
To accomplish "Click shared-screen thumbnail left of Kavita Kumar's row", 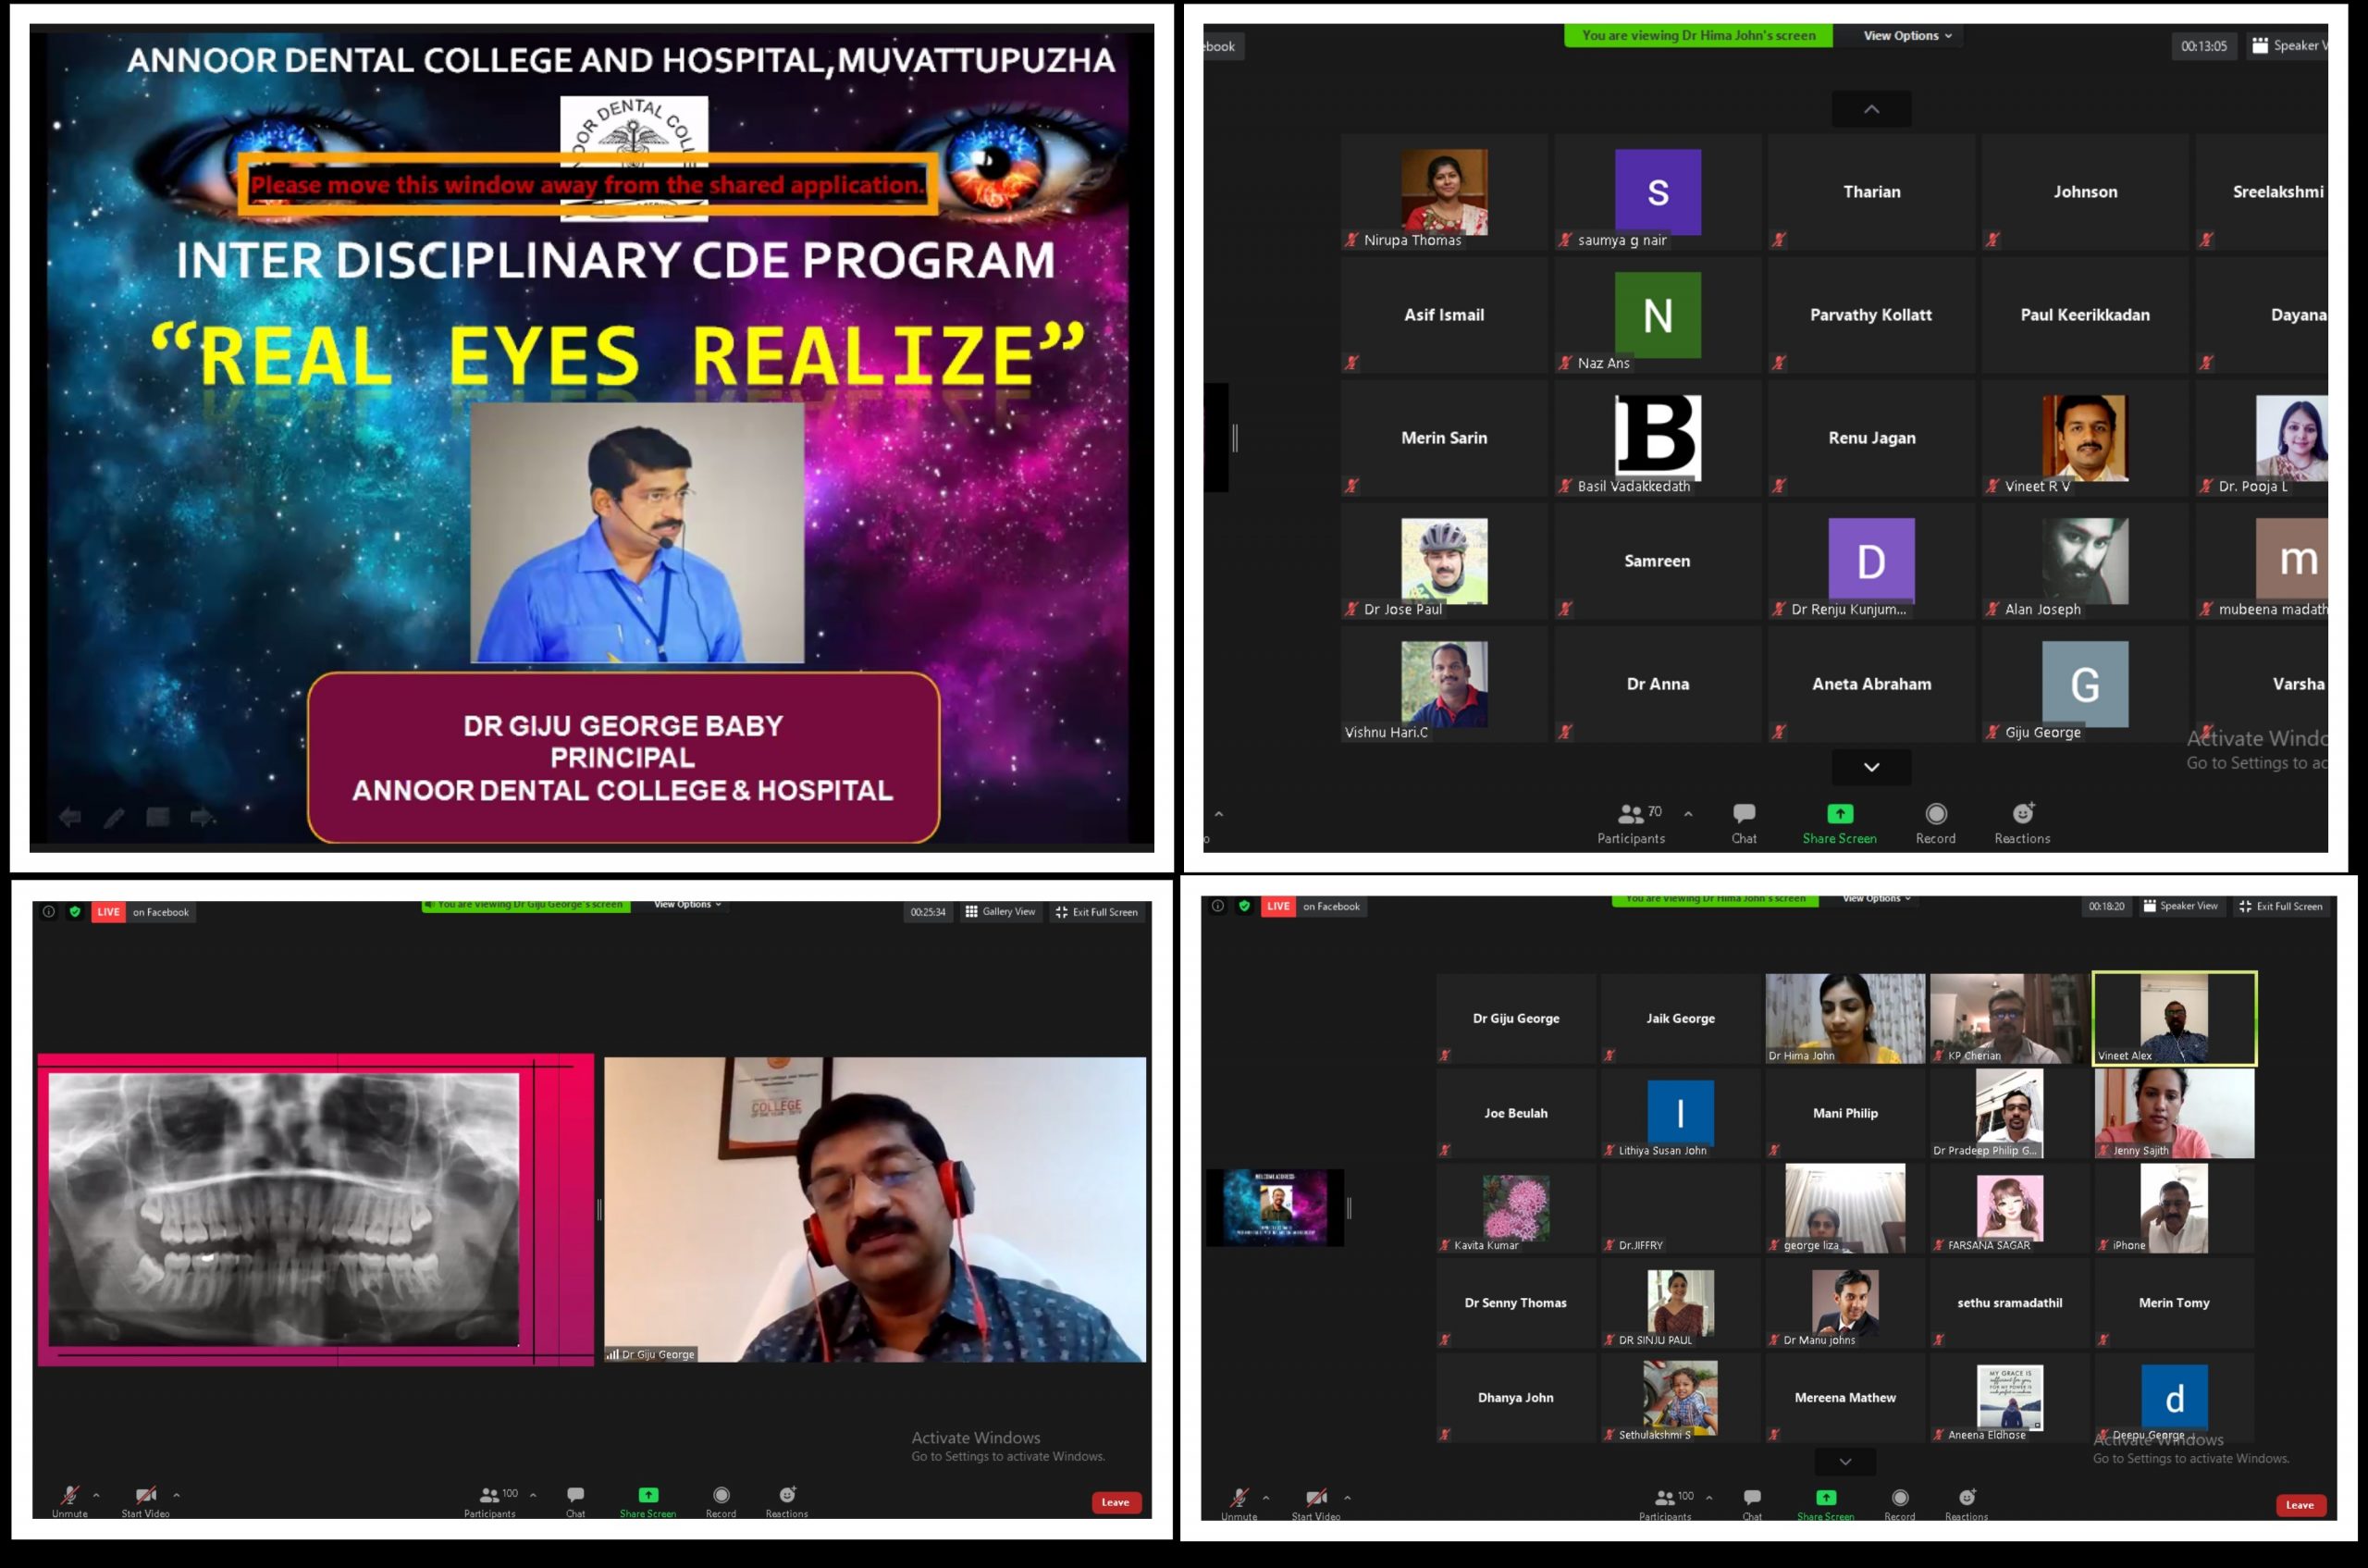I will (x=1275, y=1207).
